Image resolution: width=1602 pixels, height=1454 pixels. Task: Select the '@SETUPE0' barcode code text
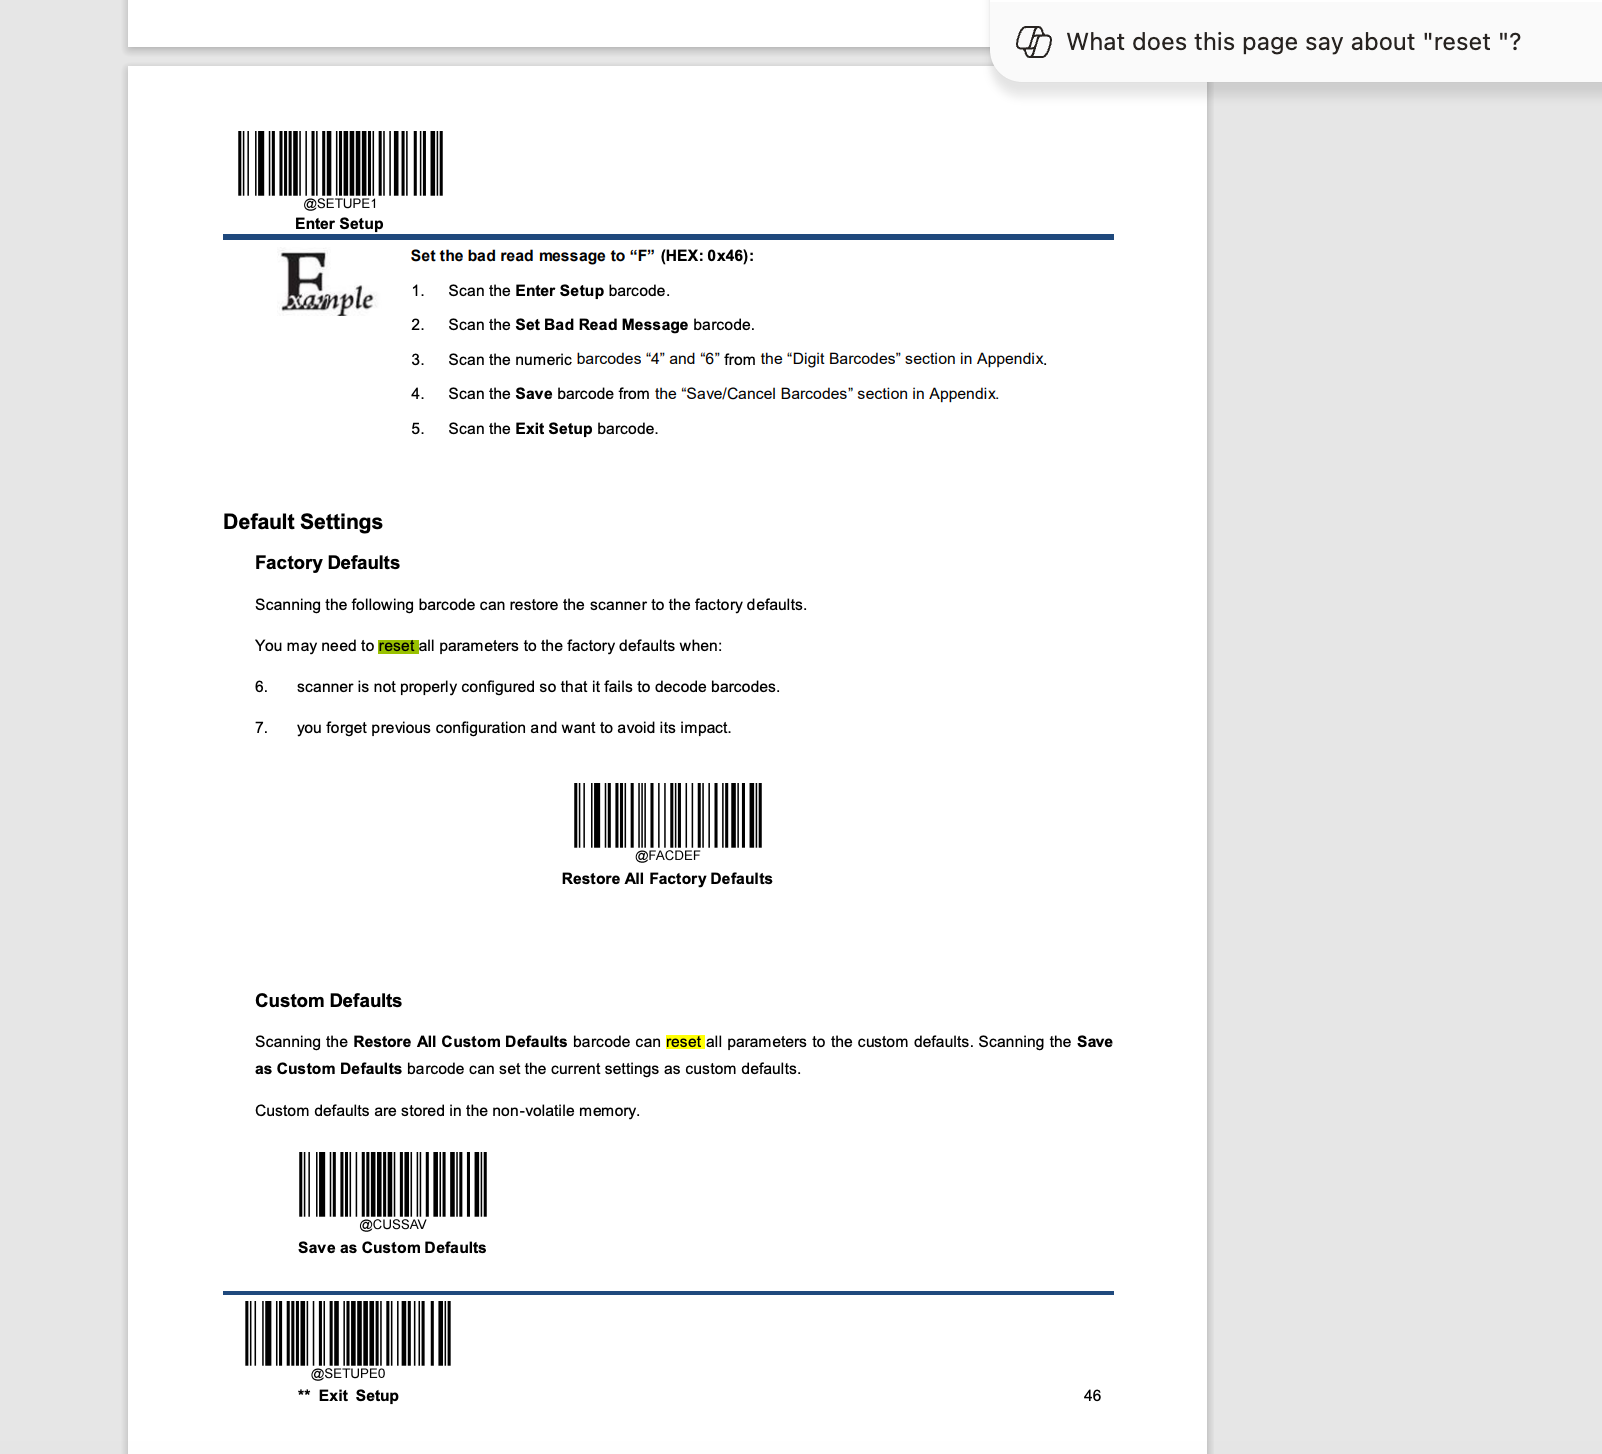point(348,1374)
